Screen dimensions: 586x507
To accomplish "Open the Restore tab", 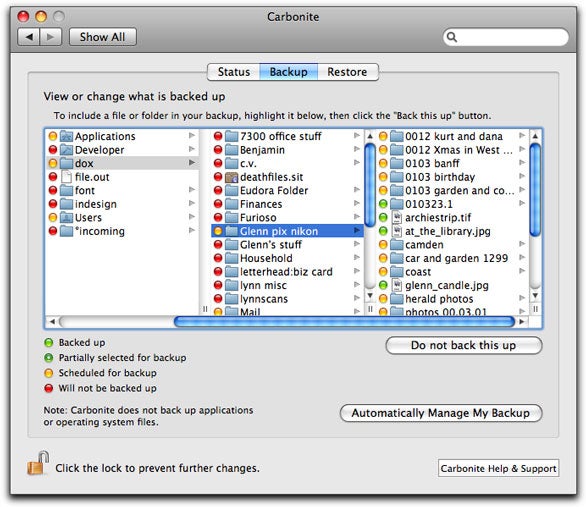I will point(348,72).
